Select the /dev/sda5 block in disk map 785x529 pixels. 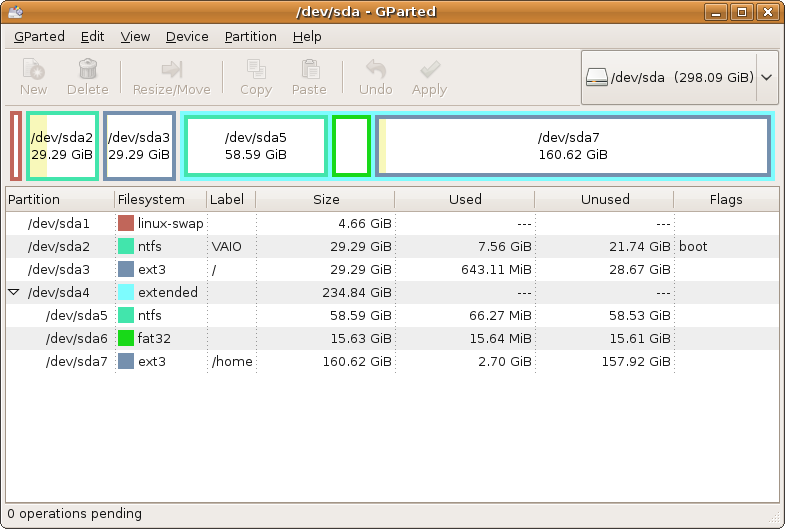(256, 146)
